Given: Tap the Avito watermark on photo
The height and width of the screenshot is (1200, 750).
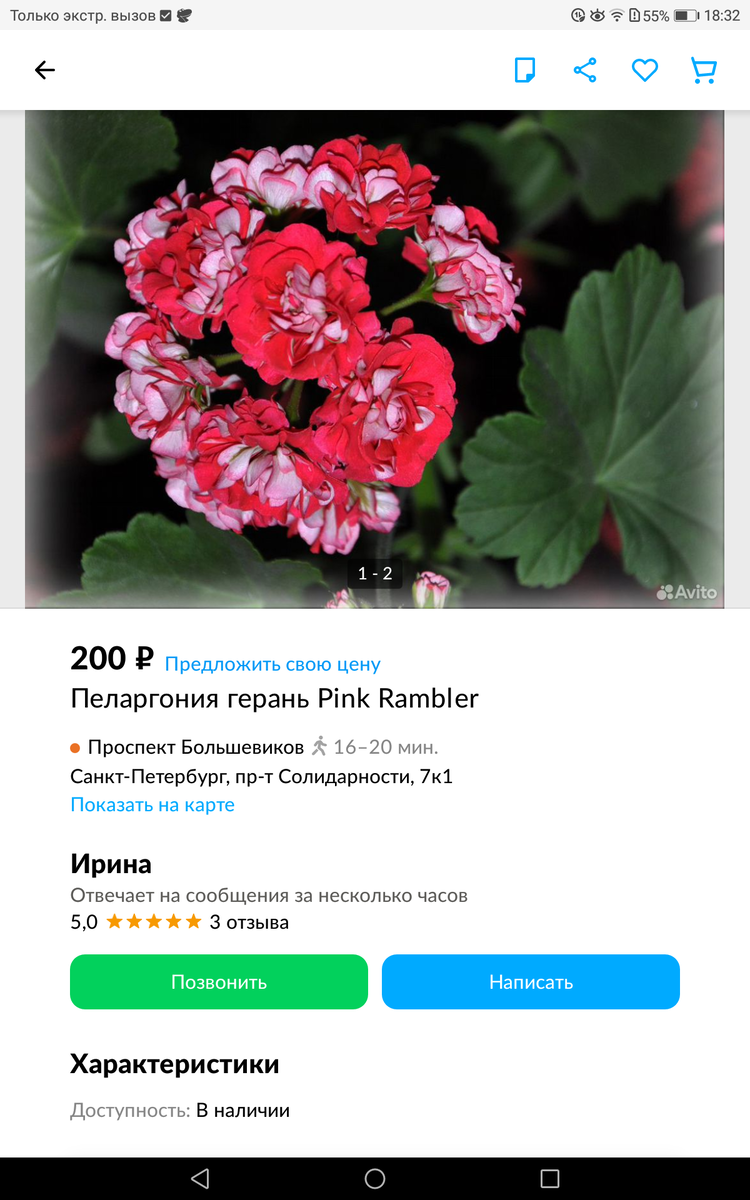Looking at the screenshot, I should [687, 592].
